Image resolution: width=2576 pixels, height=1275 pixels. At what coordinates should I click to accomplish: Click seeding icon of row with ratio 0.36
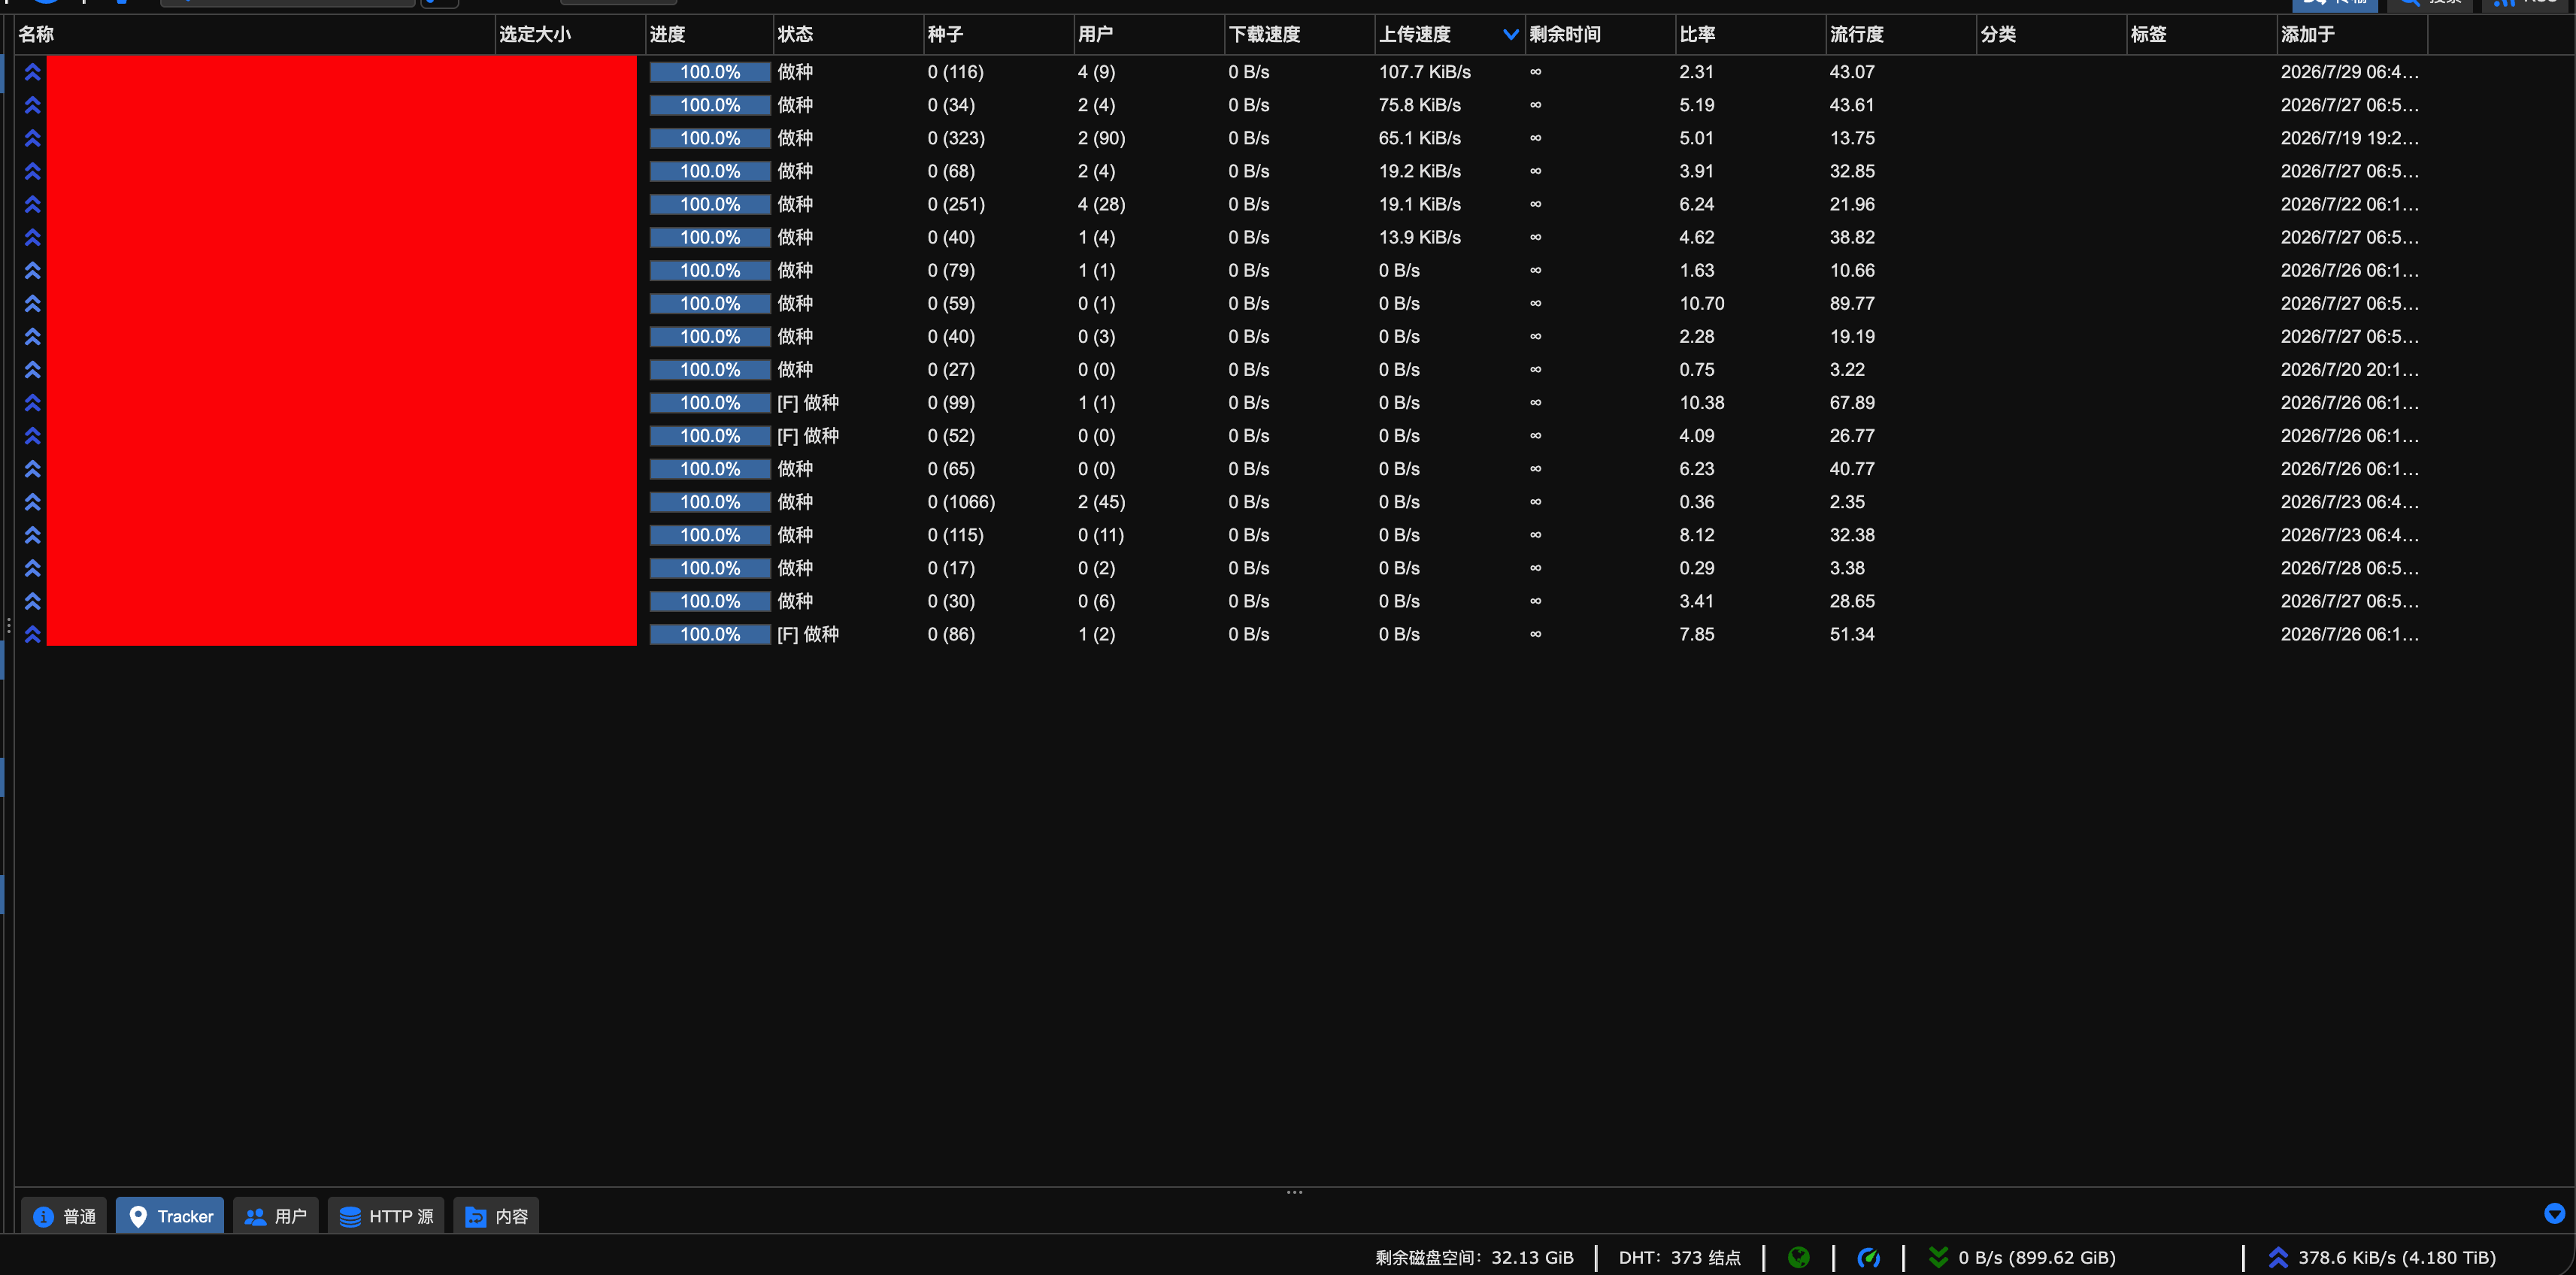coord(32,502)
